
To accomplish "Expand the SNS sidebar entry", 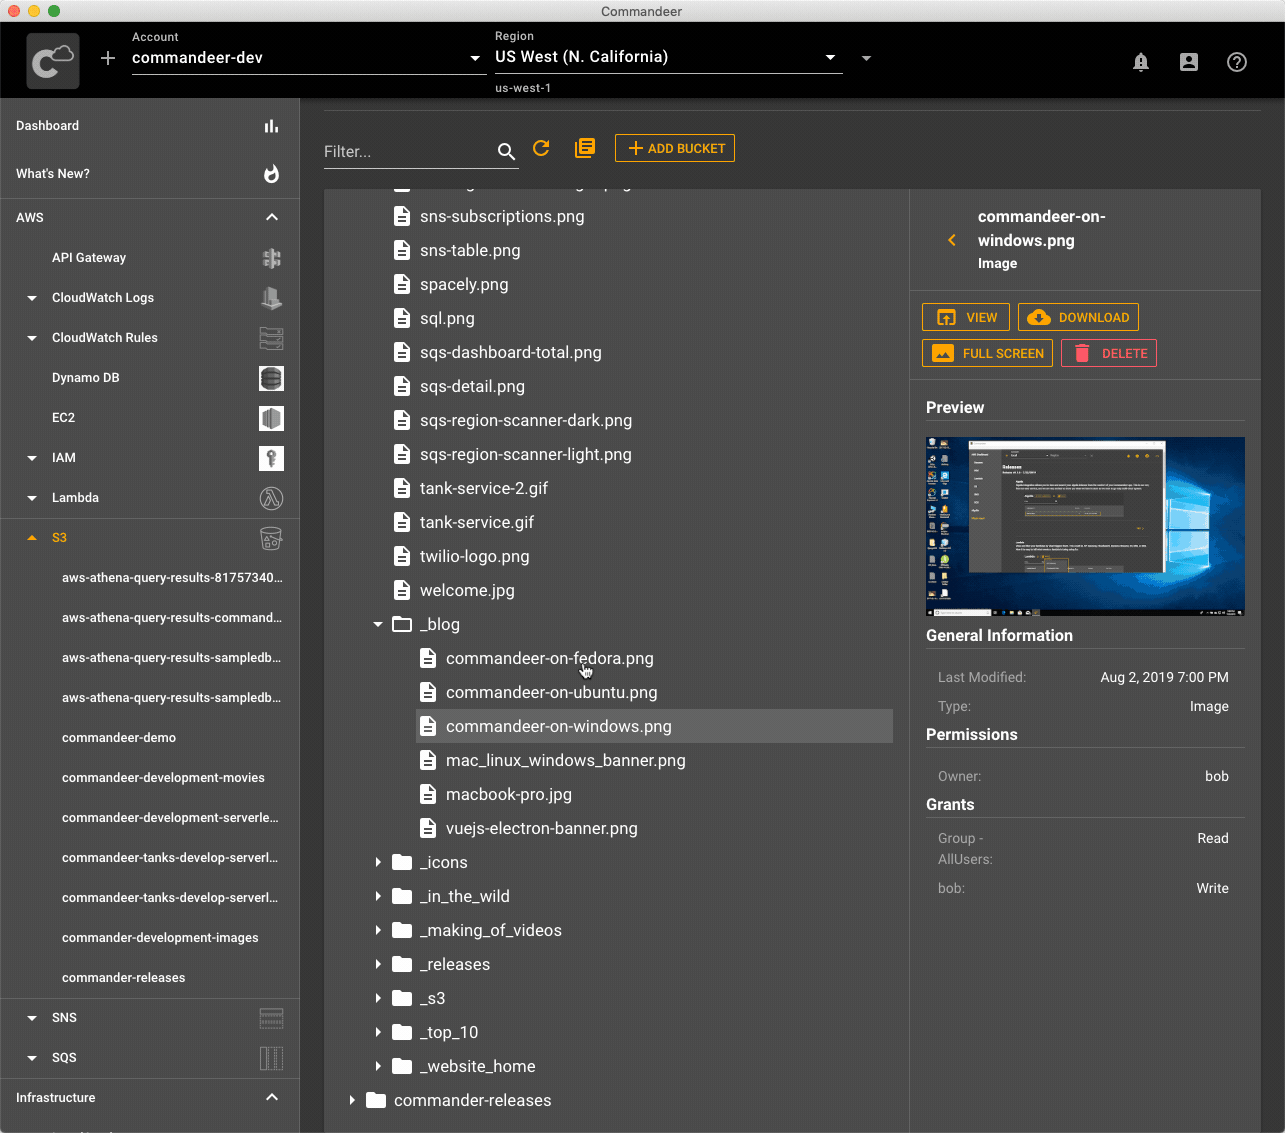I will pos(32,1018).
